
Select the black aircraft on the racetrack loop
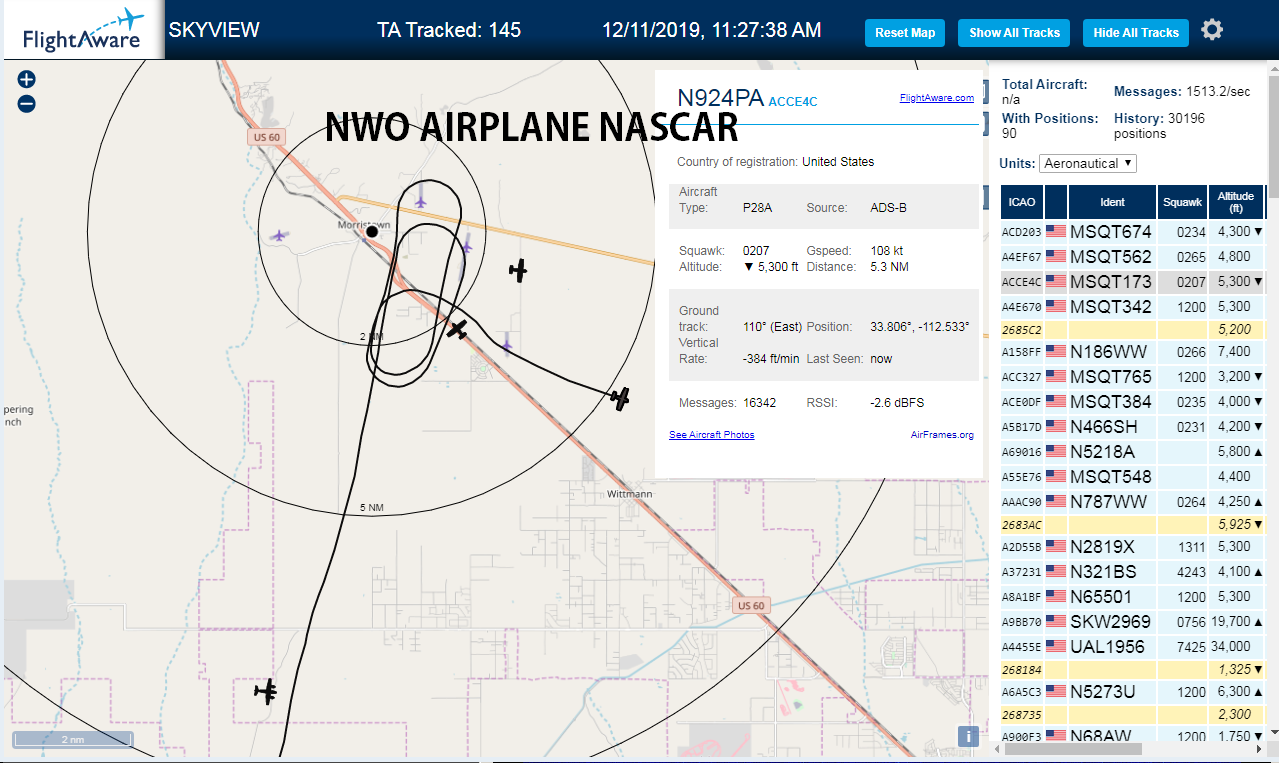point(457,328)
